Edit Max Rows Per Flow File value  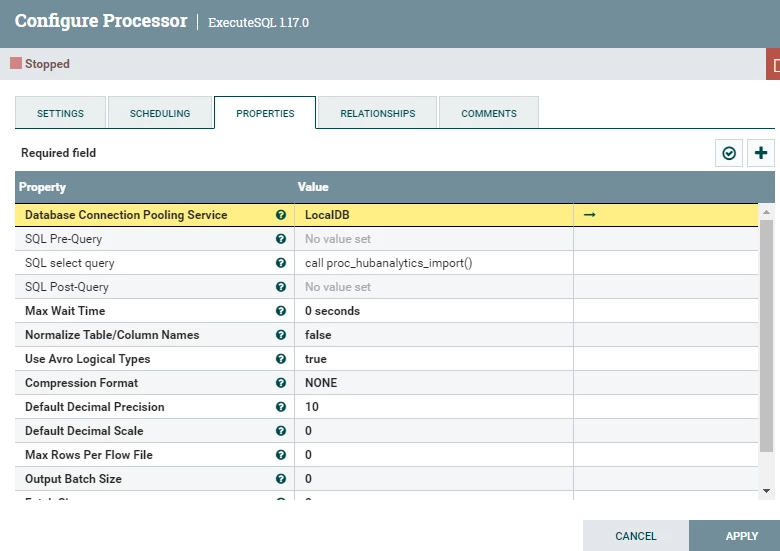(434, 455)
